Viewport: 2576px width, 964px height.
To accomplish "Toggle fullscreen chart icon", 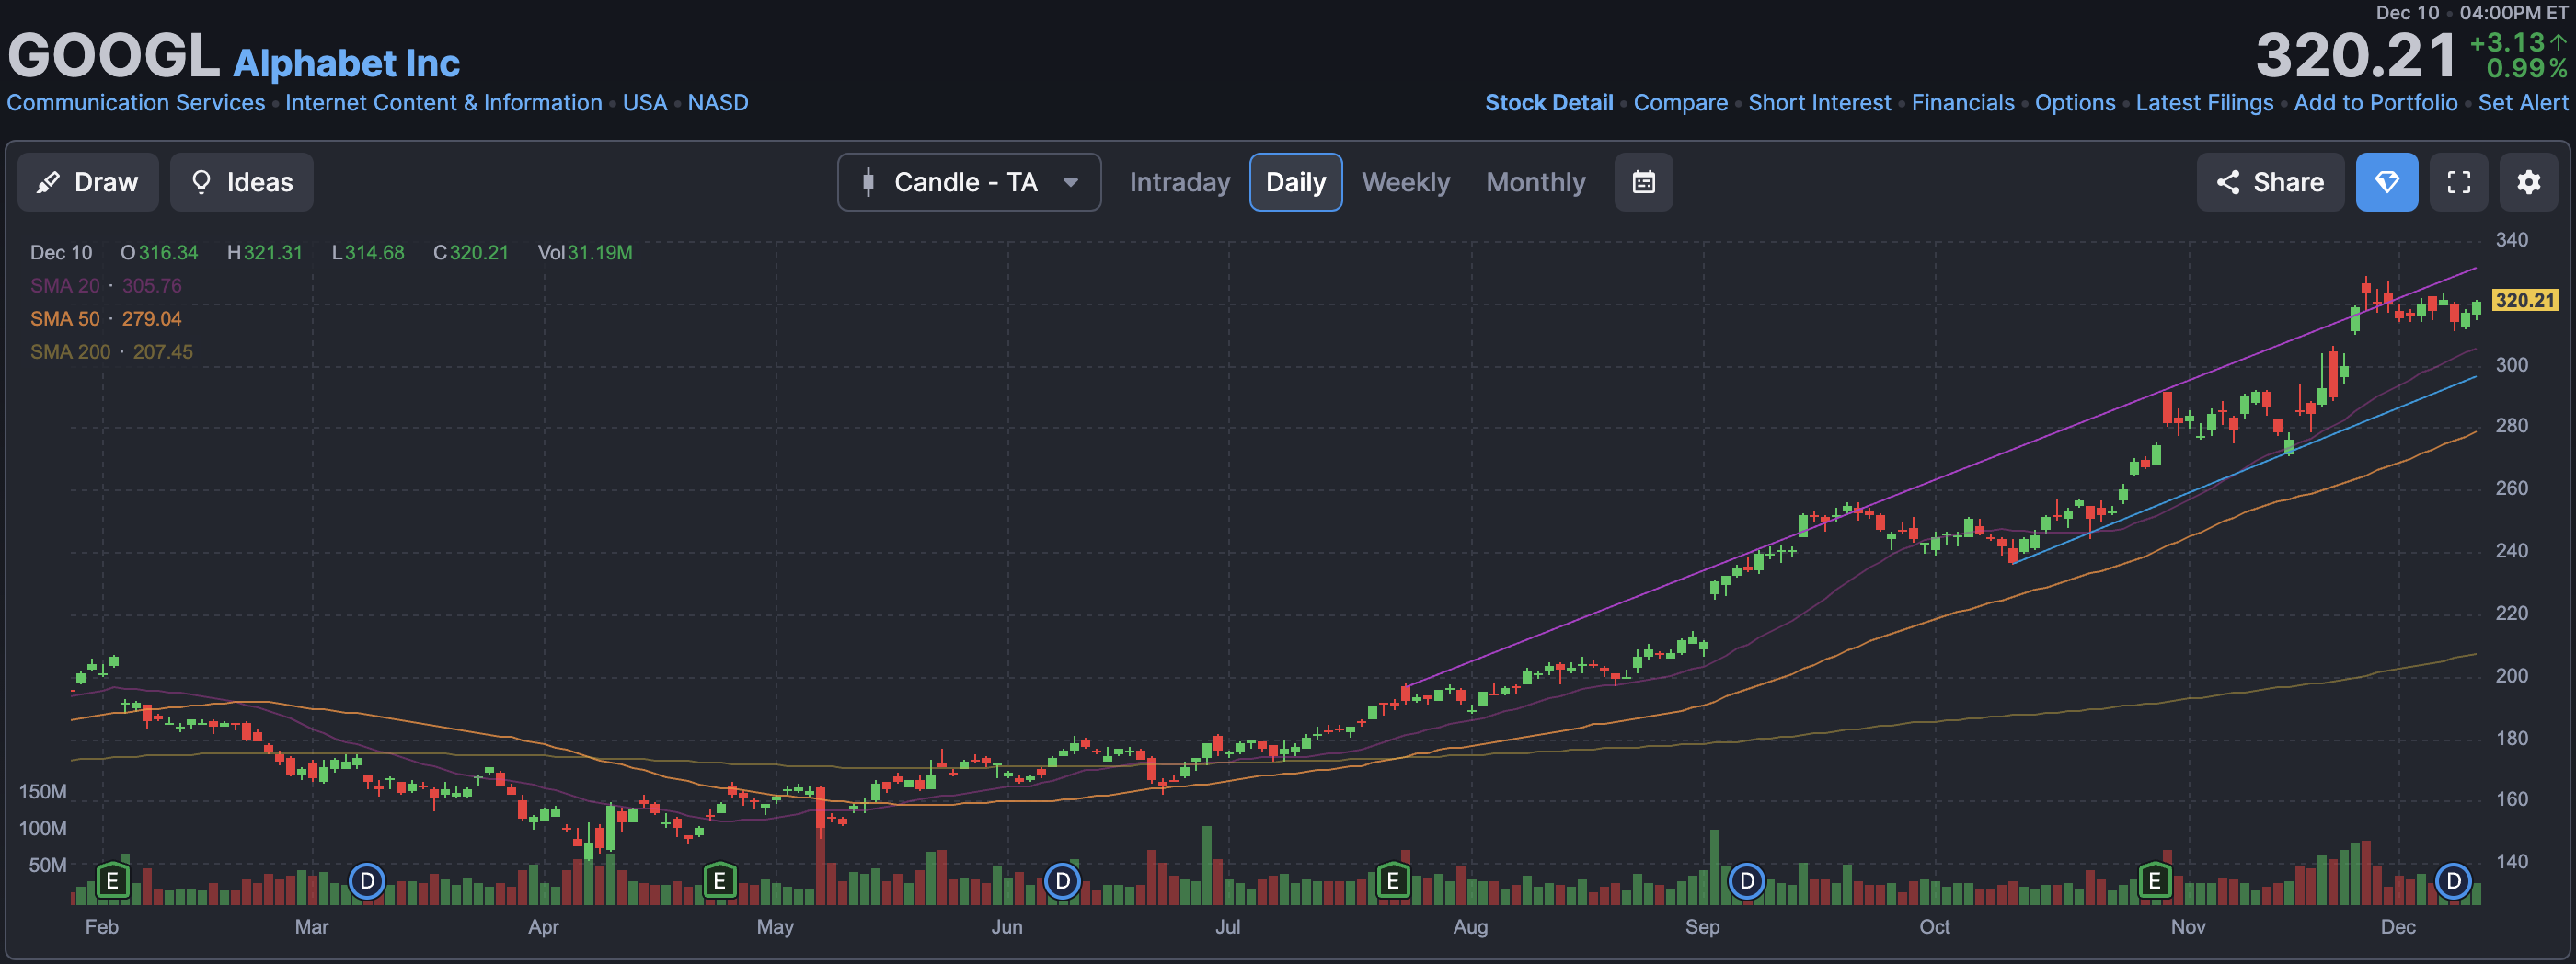I will (2458, 182).
